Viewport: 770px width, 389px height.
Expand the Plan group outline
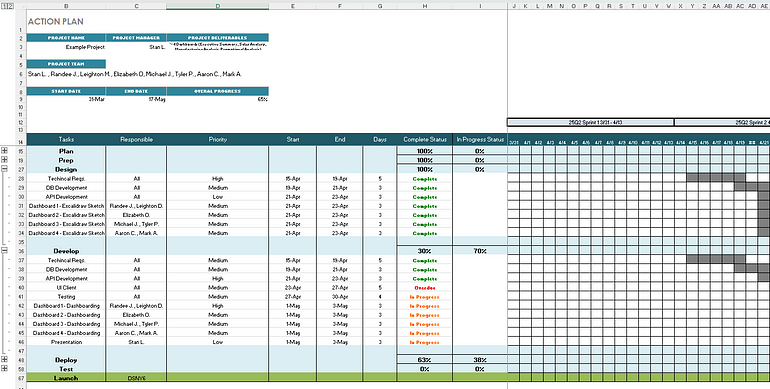click(4, 151)
